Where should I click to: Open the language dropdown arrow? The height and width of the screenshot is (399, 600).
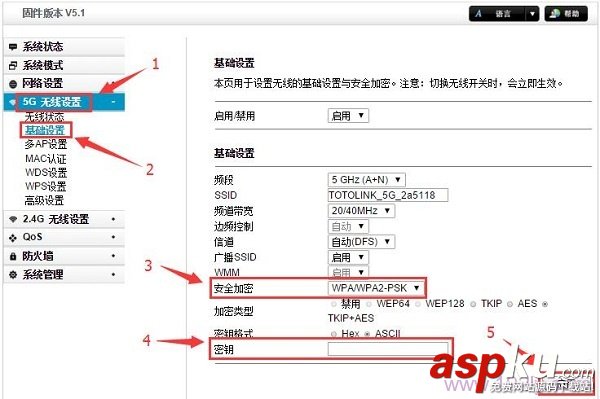[532, 14]
